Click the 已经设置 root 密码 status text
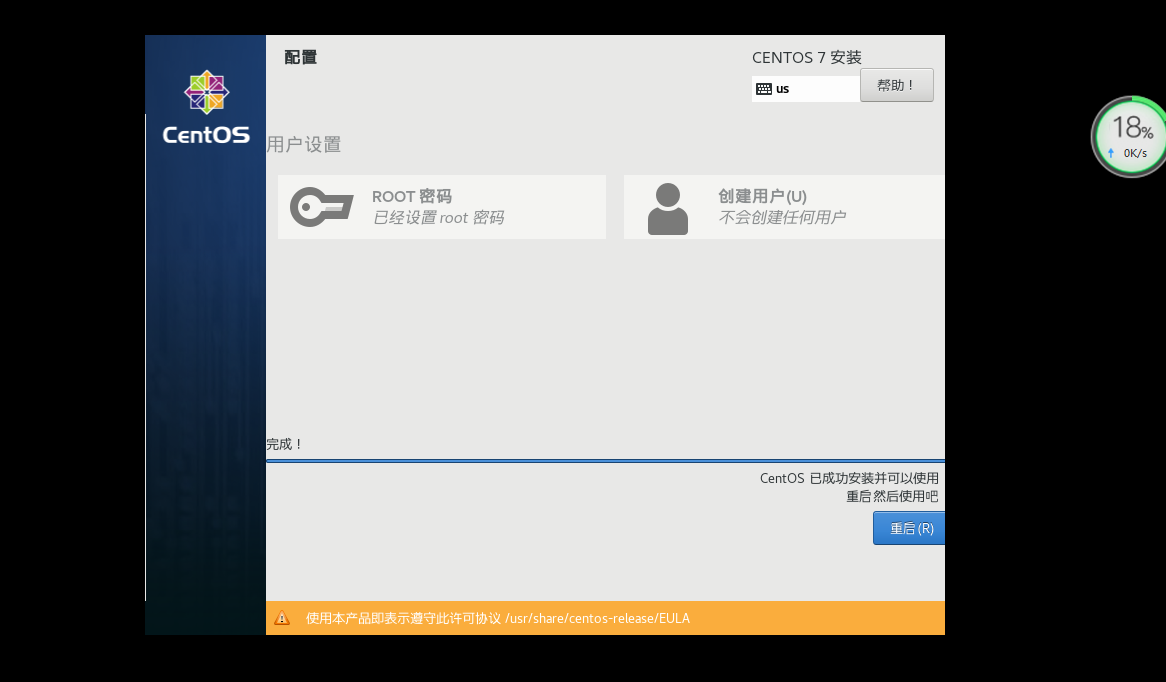 [438, 218]
